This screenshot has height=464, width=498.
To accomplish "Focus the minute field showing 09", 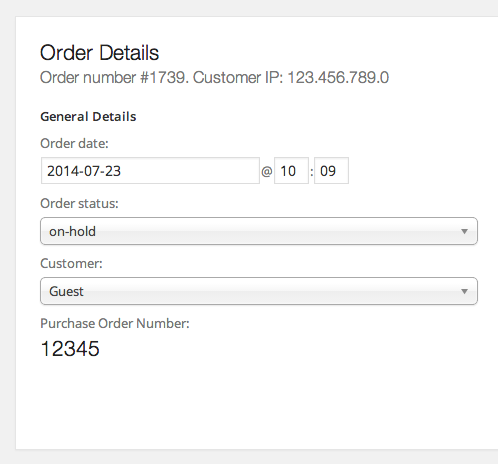I will pyautogui.click(x=331, y=171).
